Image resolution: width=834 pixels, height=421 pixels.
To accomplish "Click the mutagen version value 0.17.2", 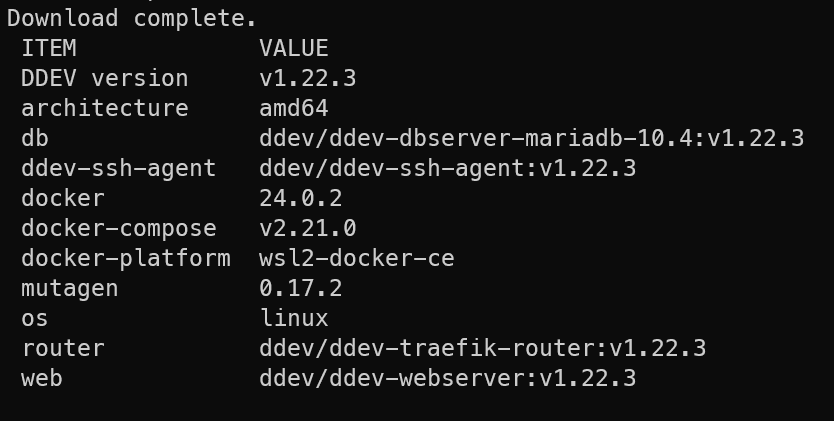I will click(300, 288).
